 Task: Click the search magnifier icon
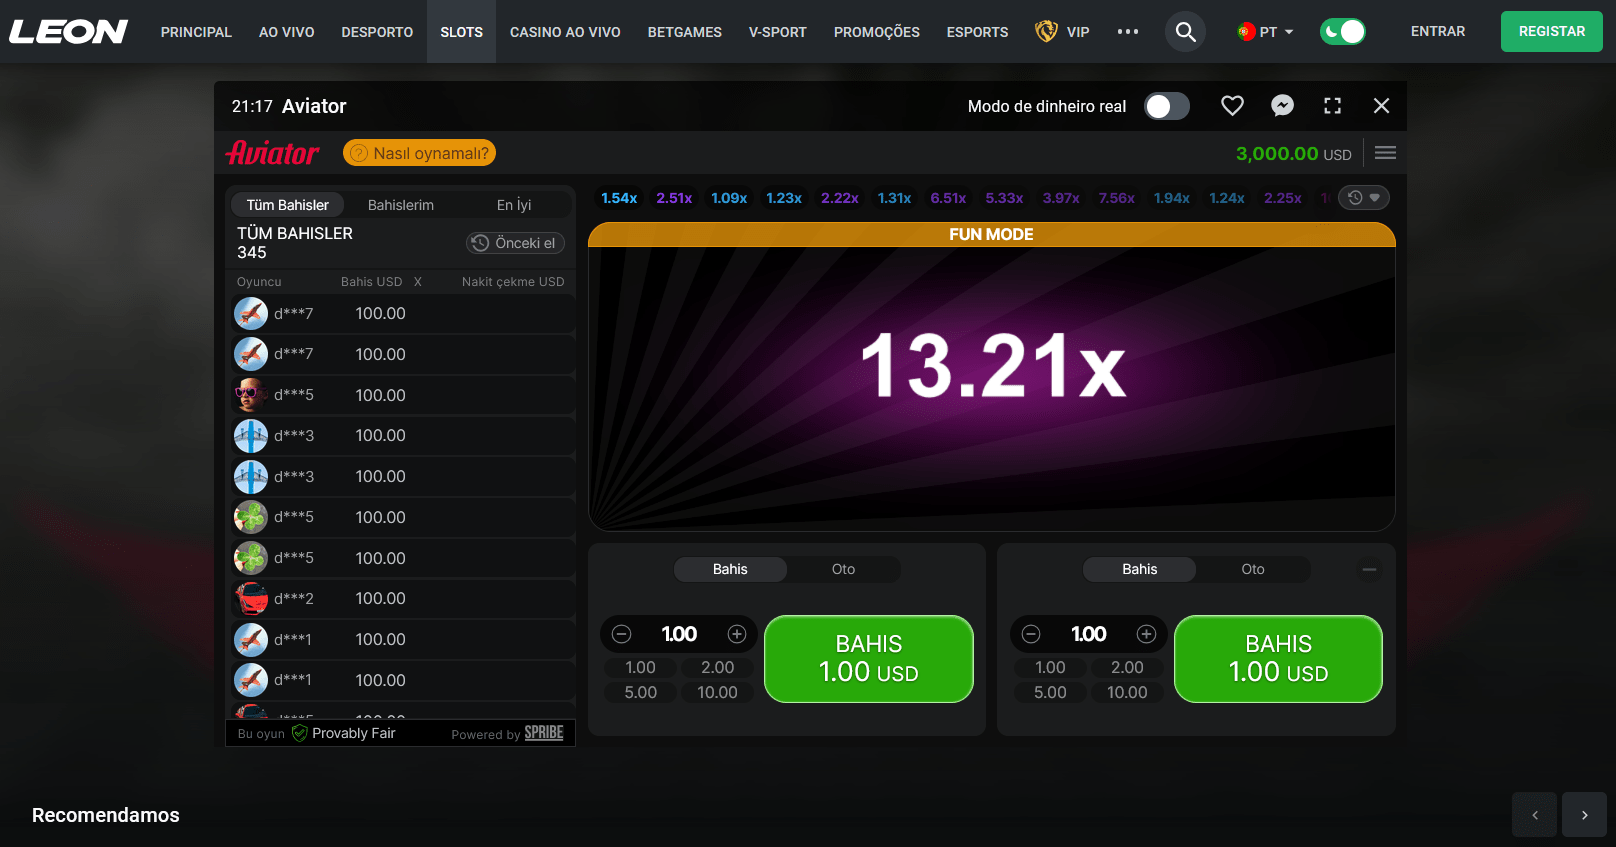click(x=1185, y=32)
